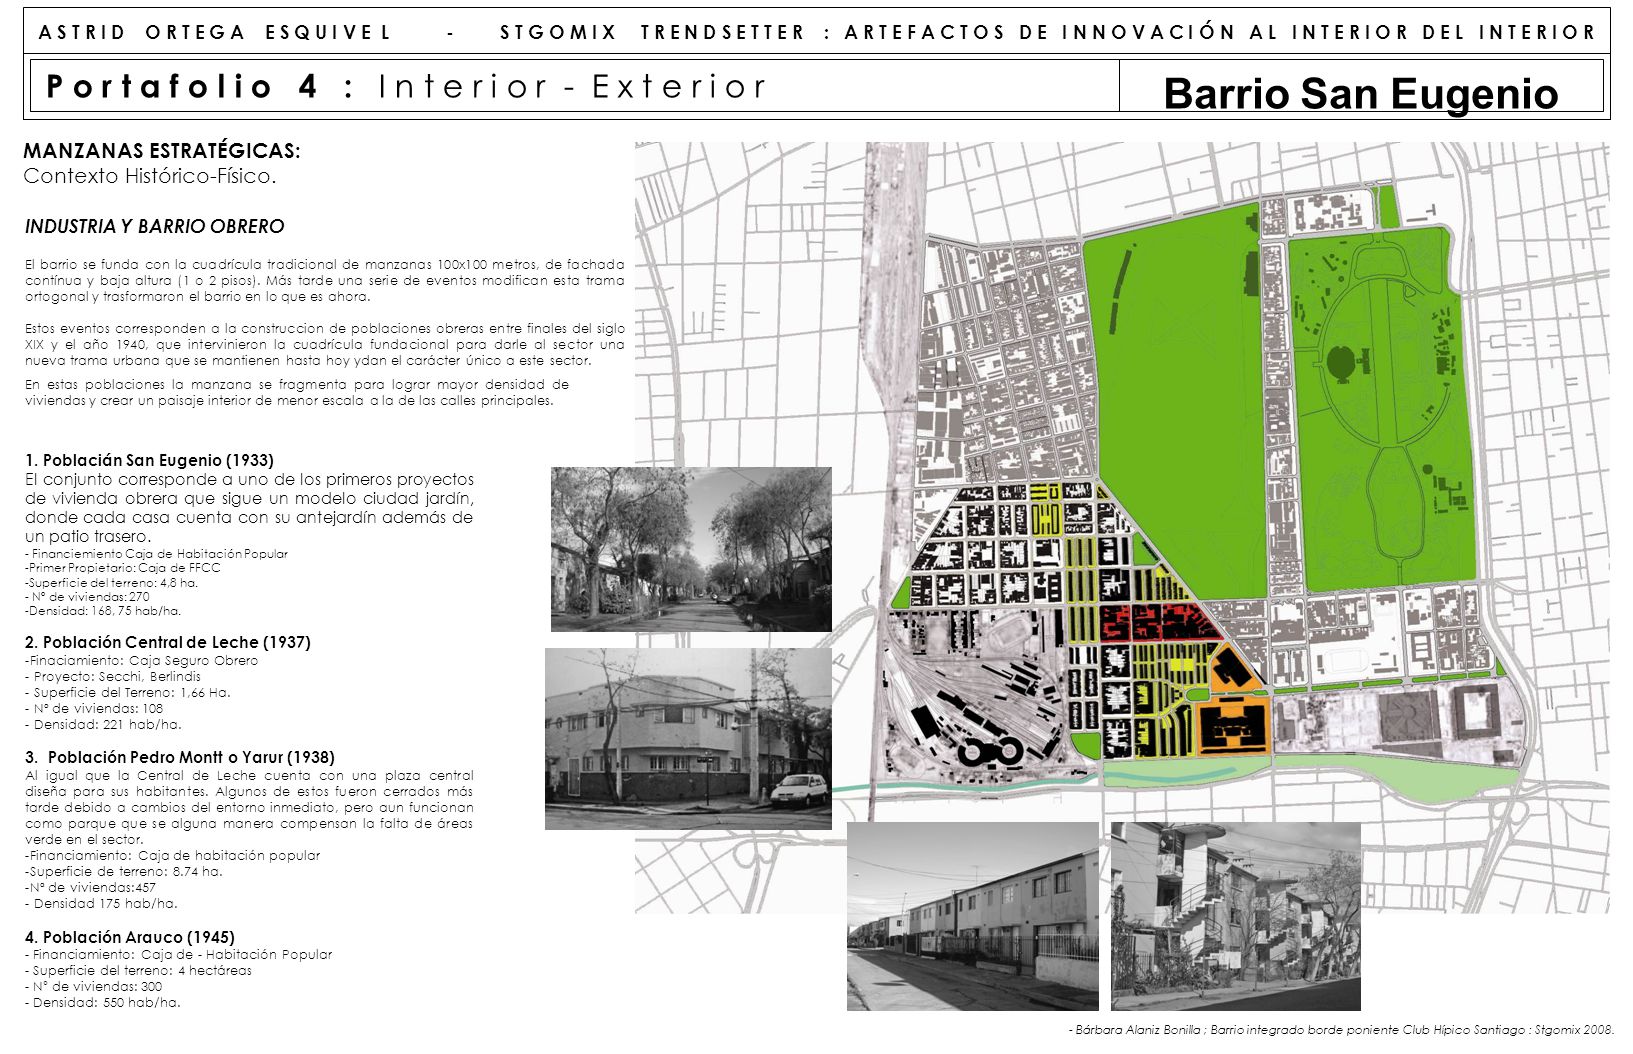Select the line Densidad: 221 hab/ha.
1633x1054 pixels.
tap(104, 724)
